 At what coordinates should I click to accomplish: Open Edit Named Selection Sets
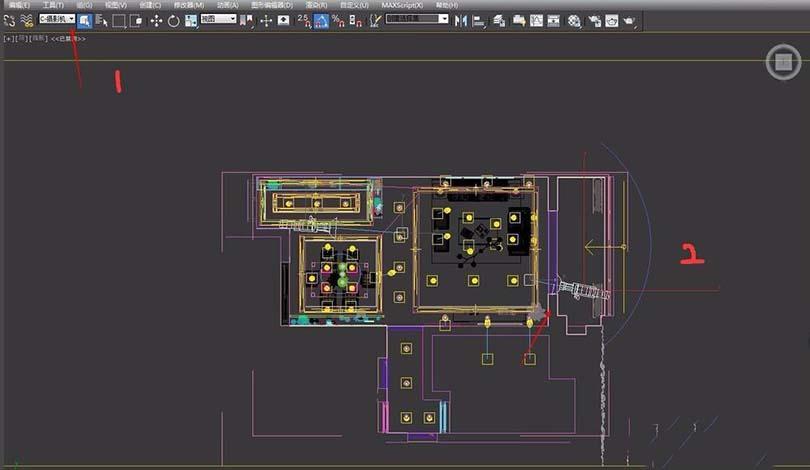coord(375,21)
